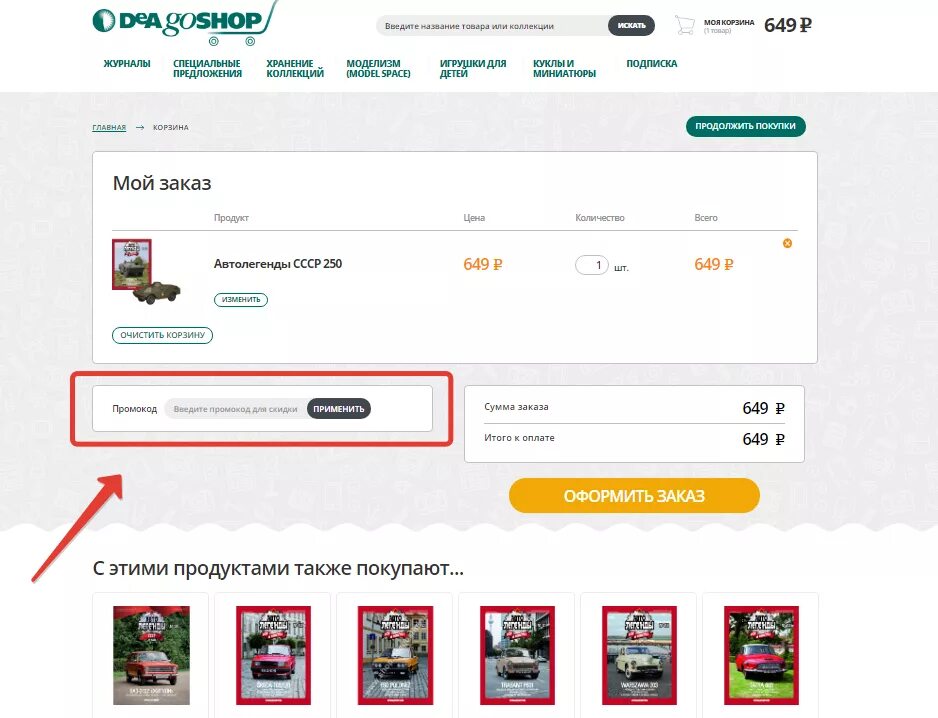Click ПРОДОЛЖИТЬ ПОКУПКИ button
This screenshot has width=938, height=718.
[745, 126]
